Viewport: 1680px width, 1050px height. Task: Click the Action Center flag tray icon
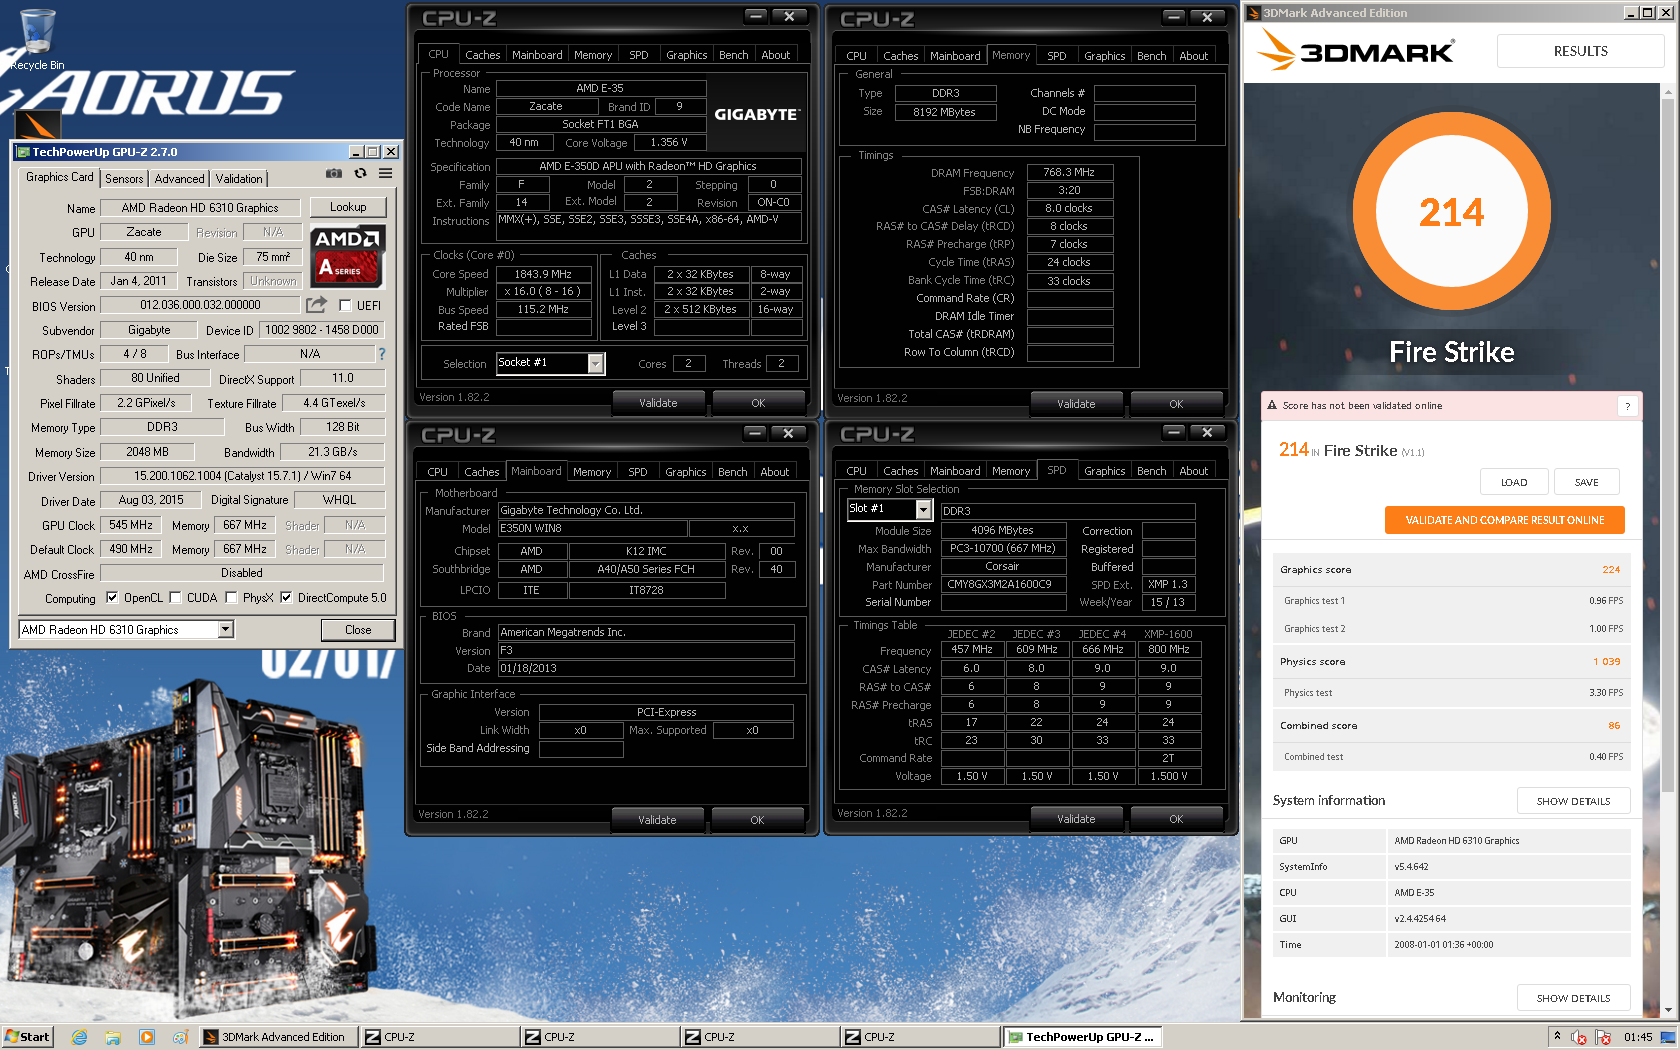tap(1603, 1037)
